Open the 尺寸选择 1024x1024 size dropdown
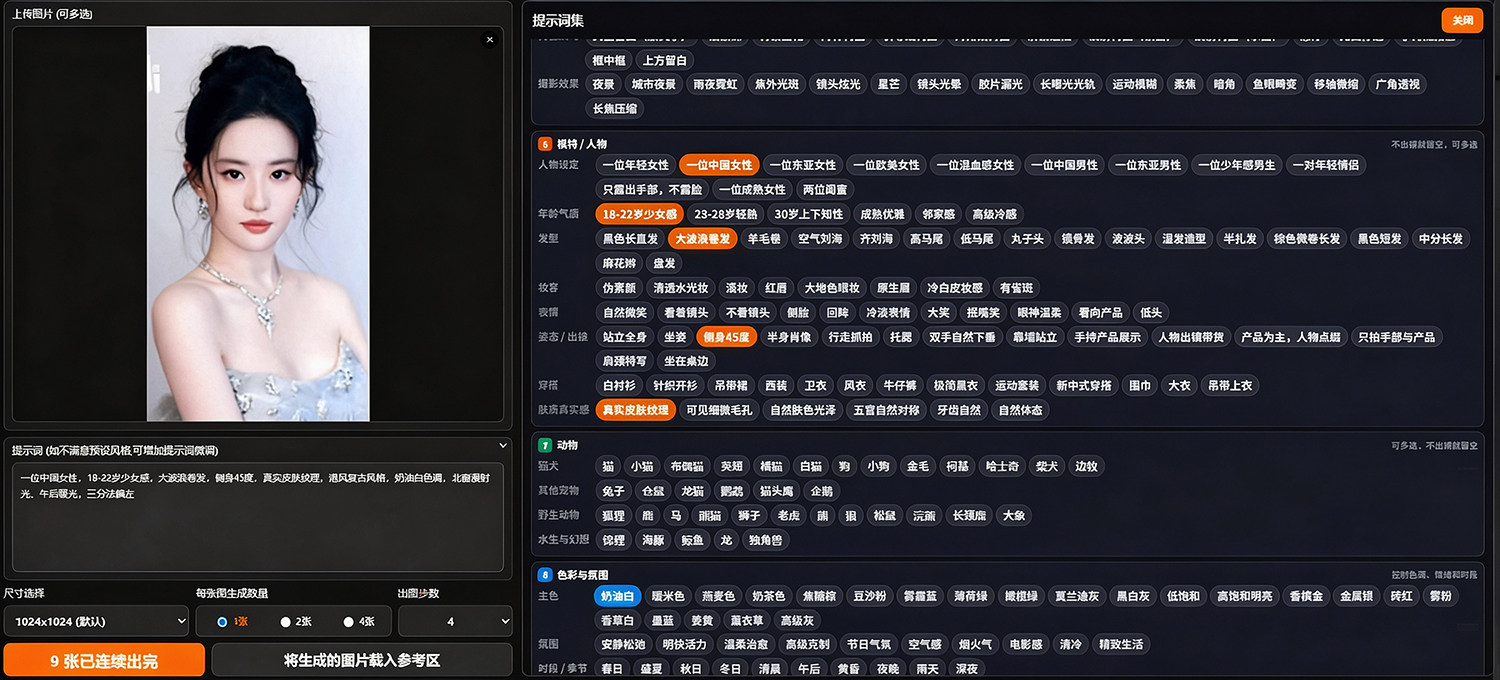Image resolution: width=1500 pixels, height=680 pixels. pos(96,621)
